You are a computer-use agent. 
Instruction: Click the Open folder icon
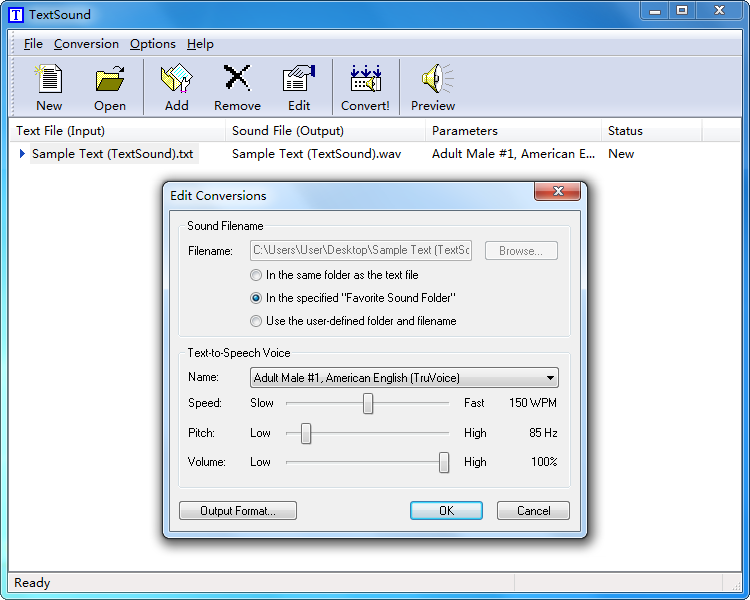tap(109, 80)
